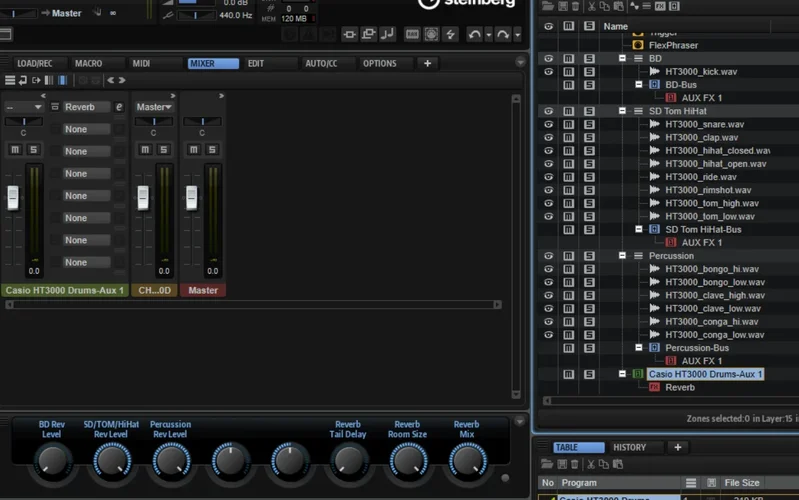Click the Reverb FX icon in tree
Screen dimensions: 799x500
[654, 387]
